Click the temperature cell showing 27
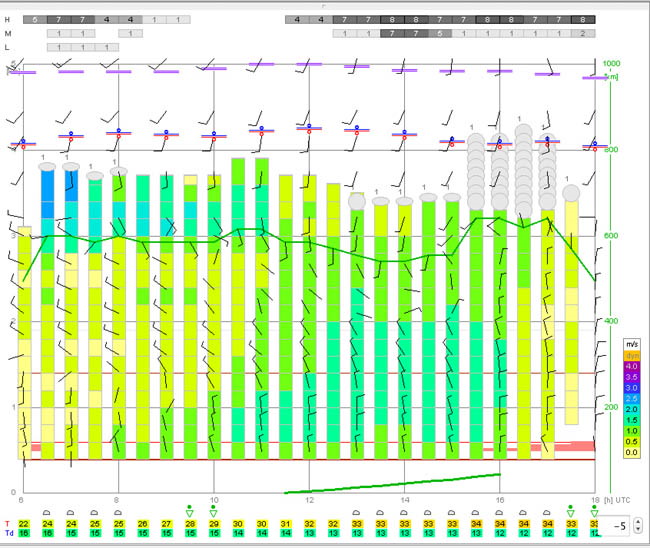 tap(166, 524)
